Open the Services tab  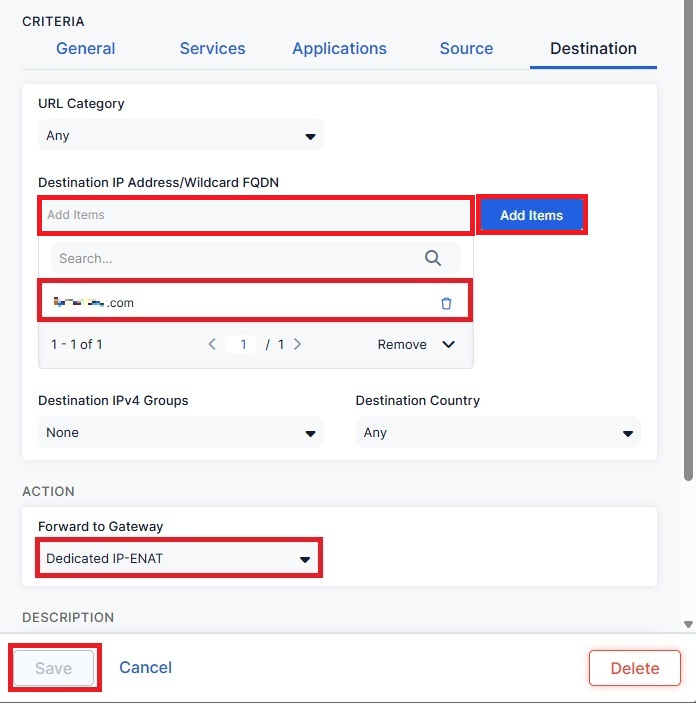tap(212, 48)
